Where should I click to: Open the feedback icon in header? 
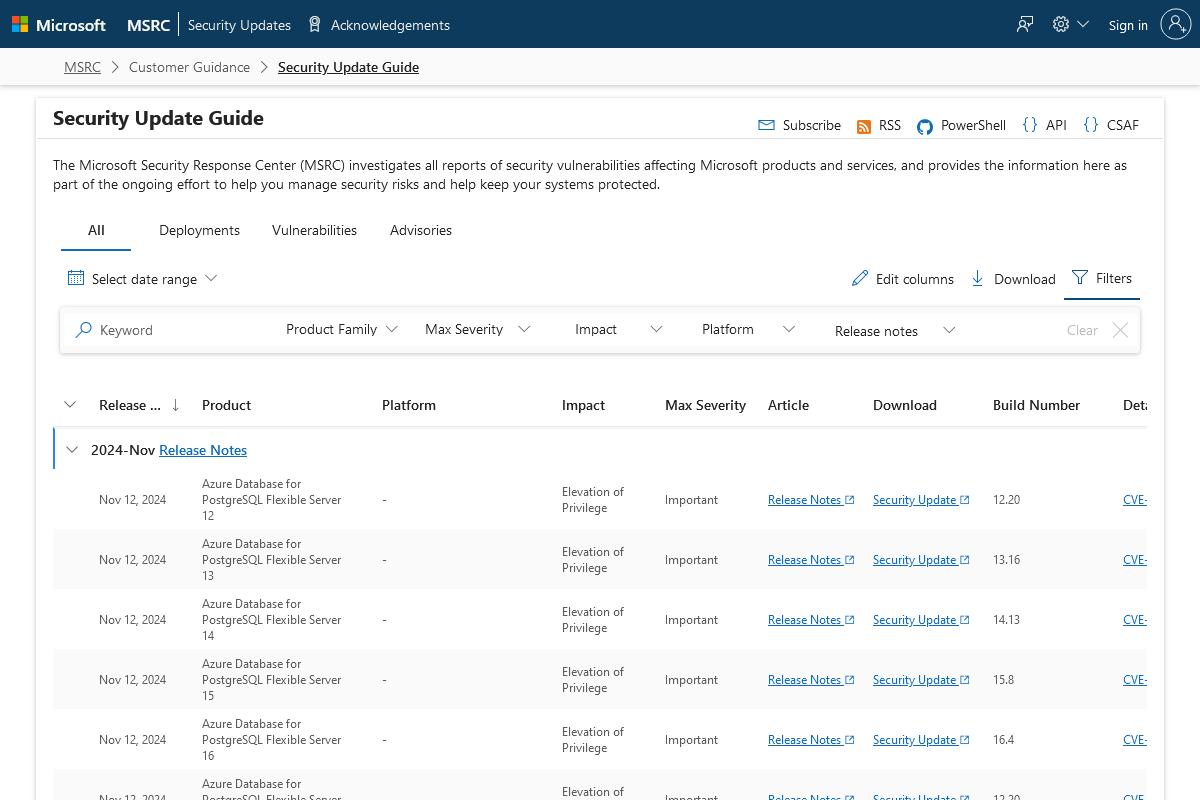1025,25
